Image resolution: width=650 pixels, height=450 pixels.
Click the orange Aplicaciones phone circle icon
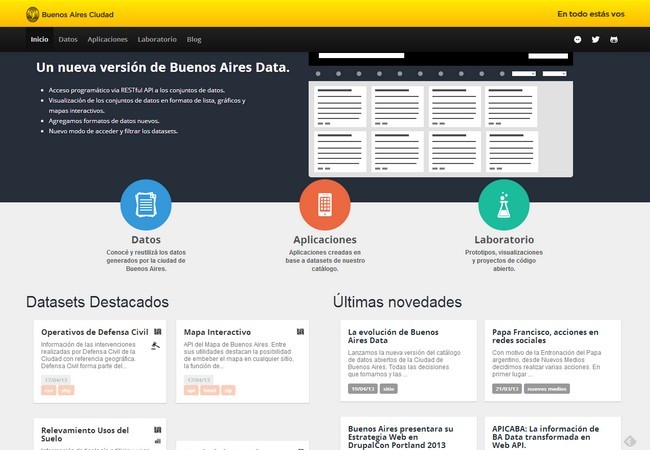[325, 205]
